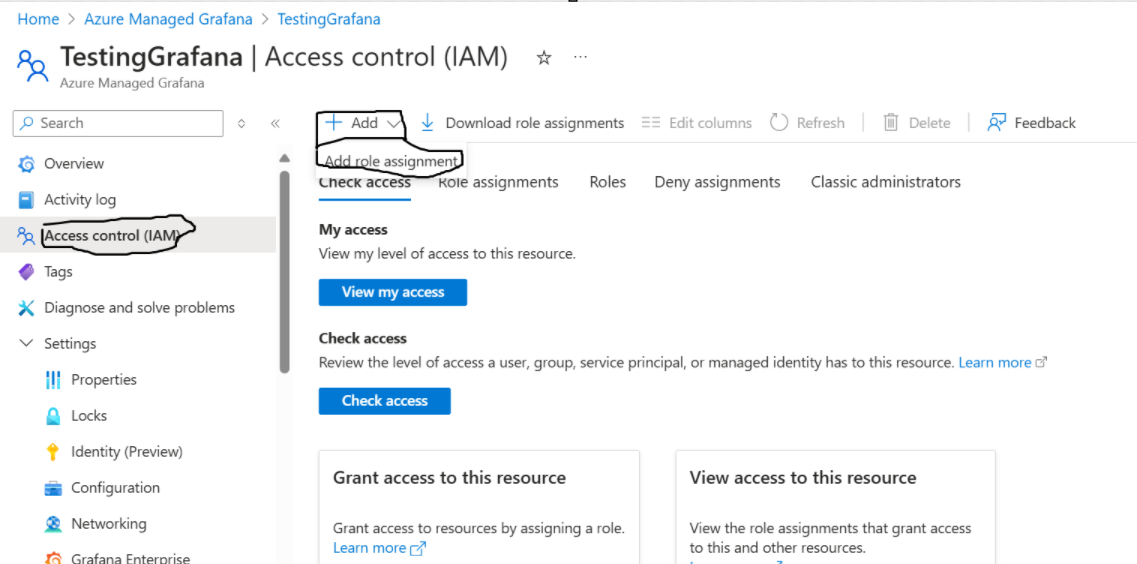Switch to the Role assignments tab
The image size is (1137, 564).
(498, 182)
